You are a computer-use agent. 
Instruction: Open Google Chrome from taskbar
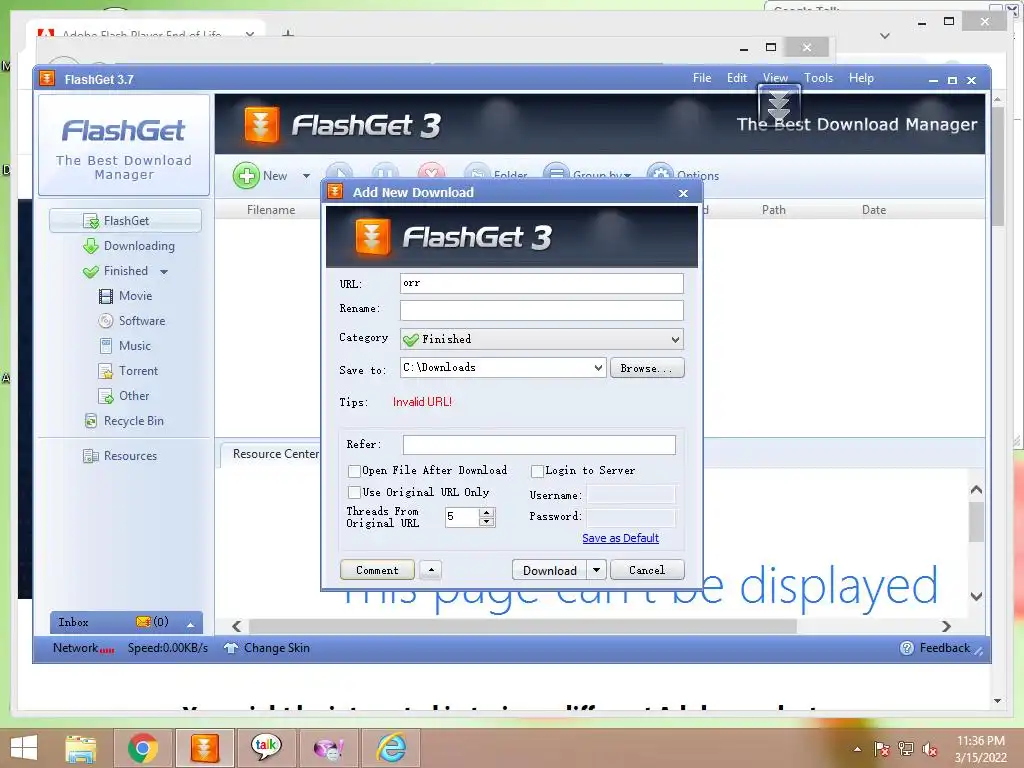pyautogui.click(x=142, y=748)
